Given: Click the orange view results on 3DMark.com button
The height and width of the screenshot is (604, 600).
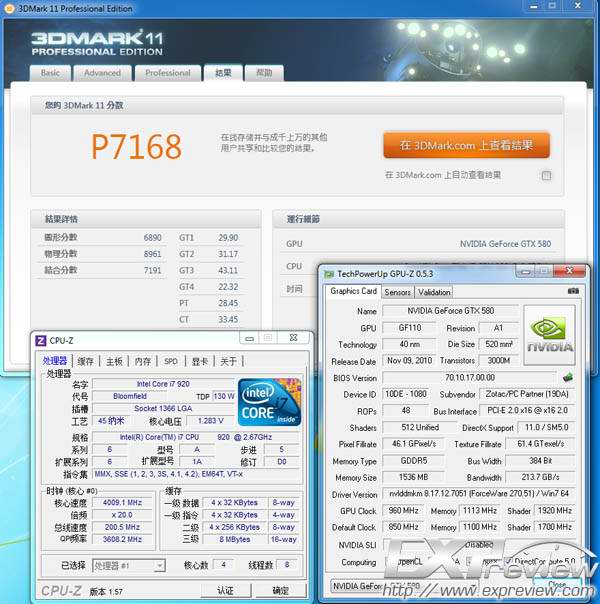Looking at the screenshot, I should coord(466,145).
